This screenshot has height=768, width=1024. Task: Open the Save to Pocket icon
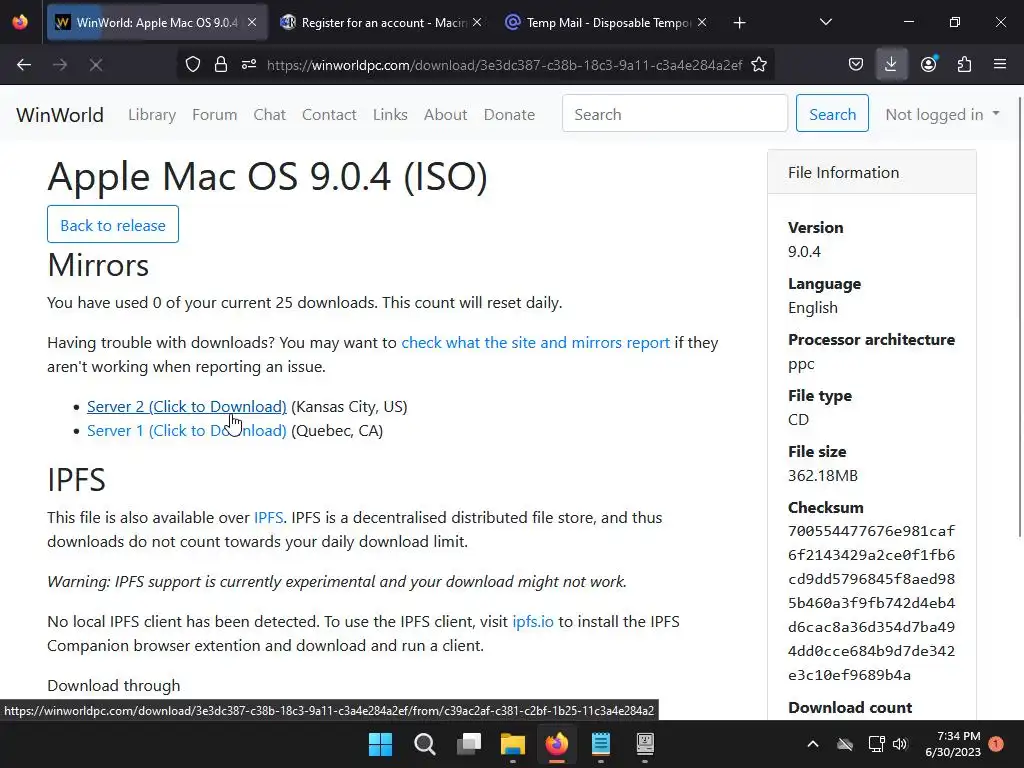click(x=856, y=65)
